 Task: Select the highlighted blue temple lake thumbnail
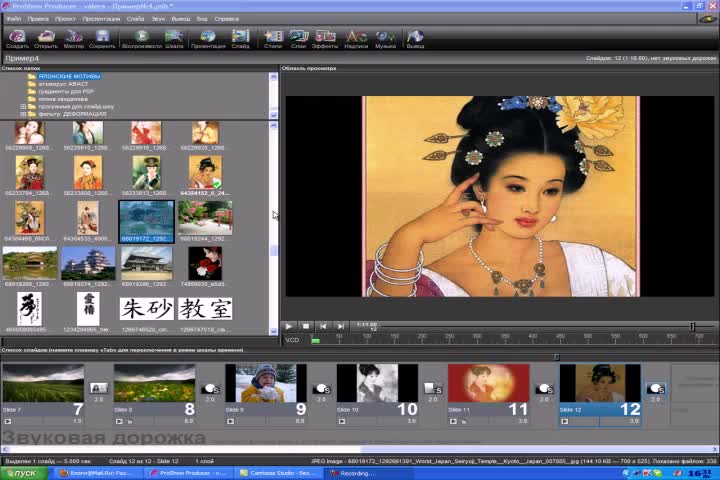(146, 221)
